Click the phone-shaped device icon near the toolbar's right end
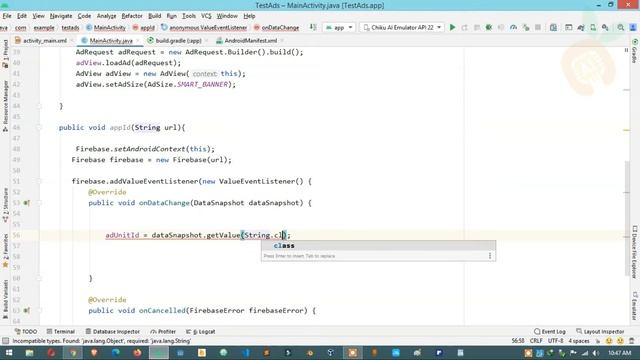This screenshot has height=360, width=640. click(x=593, y=27)
